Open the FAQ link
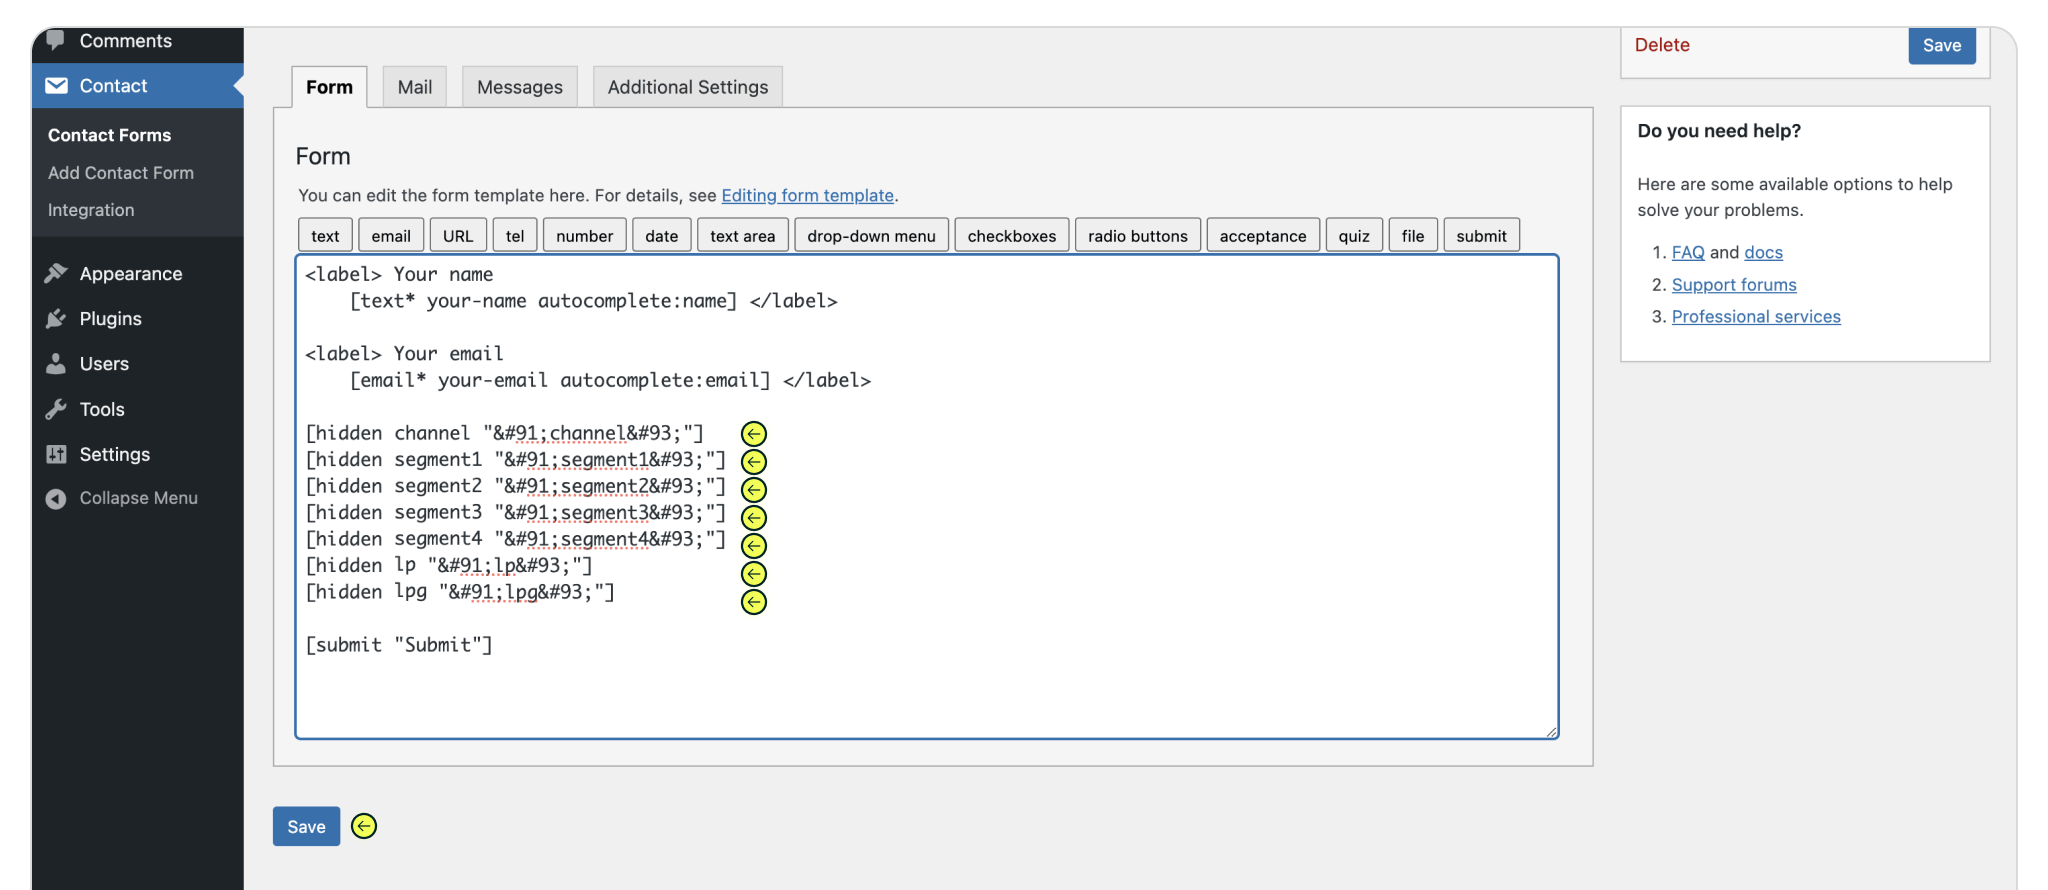This screenshot has width=2048, height=890. click(x=1688, y=253)
